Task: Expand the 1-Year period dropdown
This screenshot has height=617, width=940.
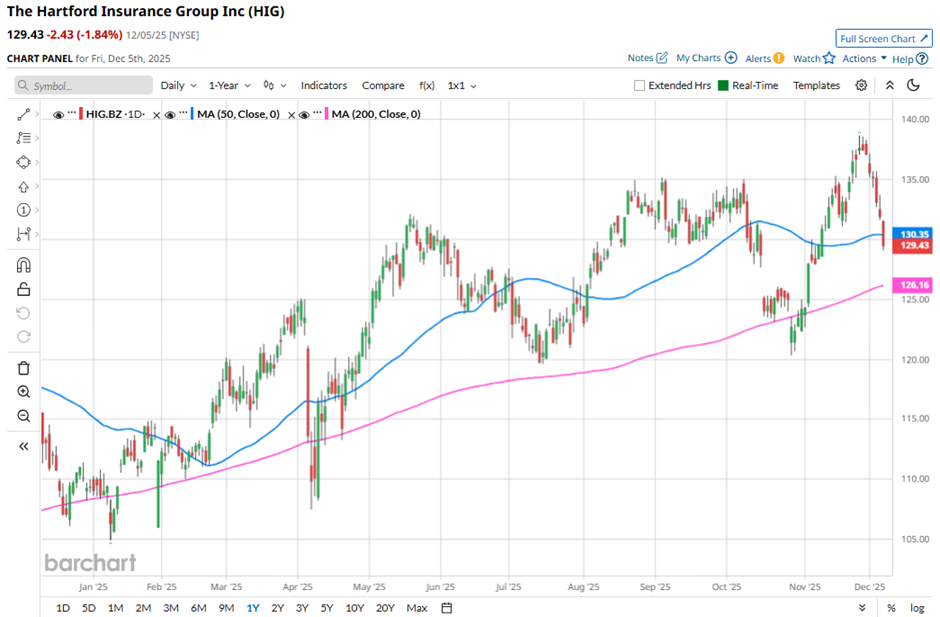Action: point(228,86)
